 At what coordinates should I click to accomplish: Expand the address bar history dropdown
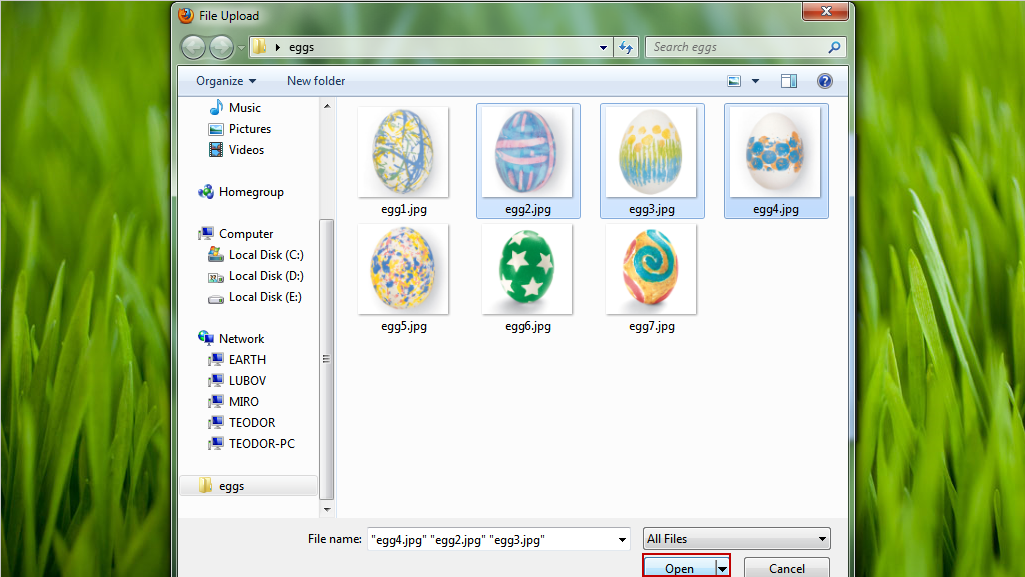coord(603,48)
